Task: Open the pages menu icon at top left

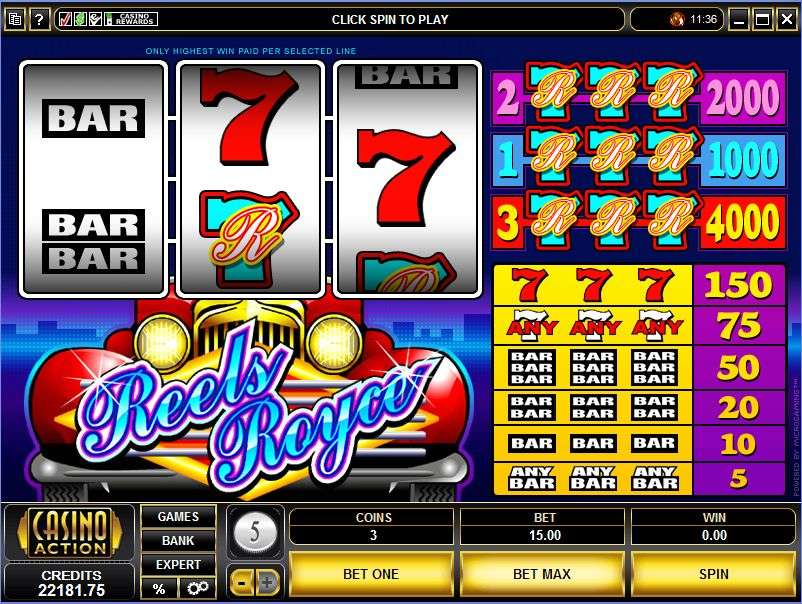Action: (15, 19)
